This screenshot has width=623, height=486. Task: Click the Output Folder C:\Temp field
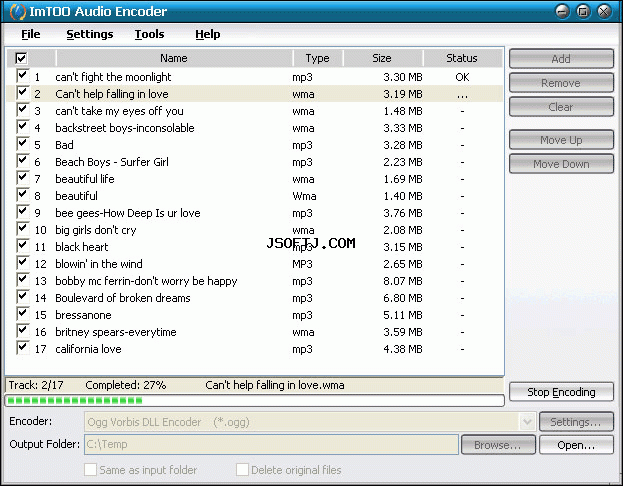point(271,444)
